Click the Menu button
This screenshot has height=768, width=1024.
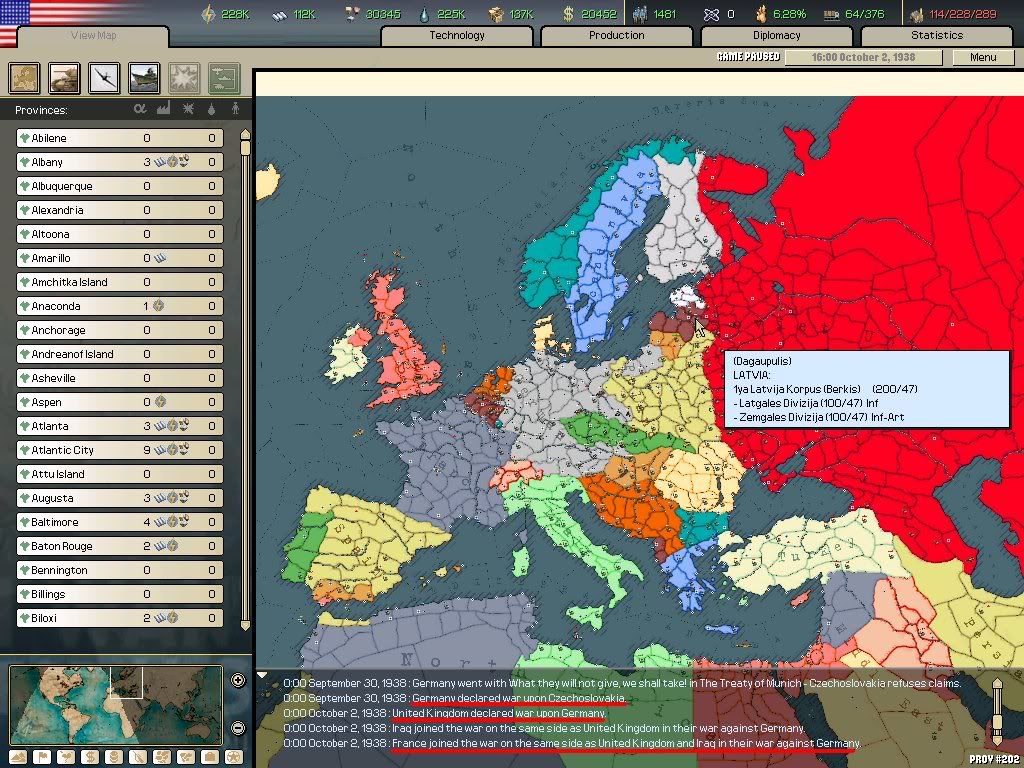click(983, 57)
